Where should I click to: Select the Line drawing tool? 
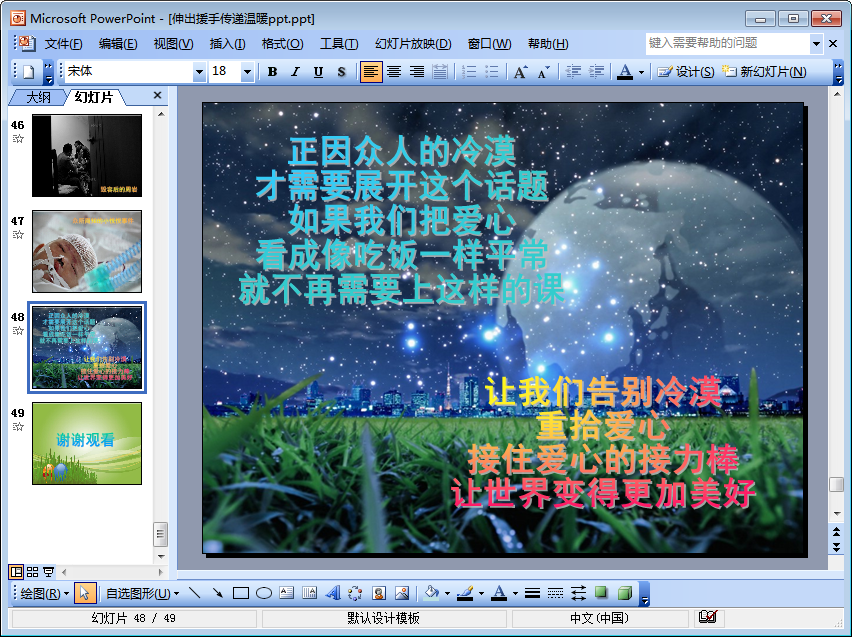point(194,594)
